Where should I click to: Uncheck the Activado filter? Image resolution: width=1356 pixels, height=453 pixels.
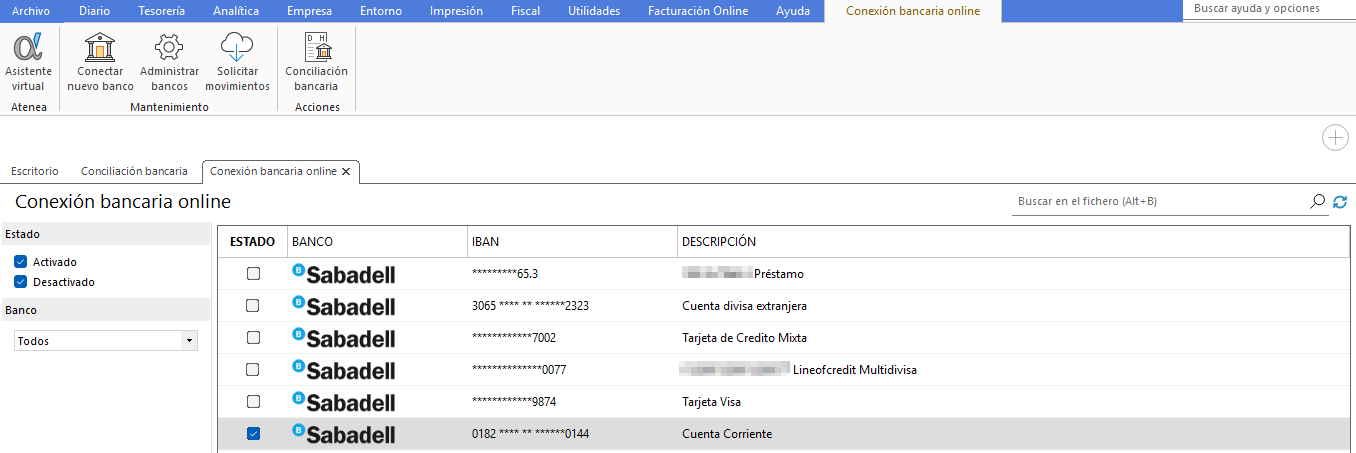(x=20, y=262)
